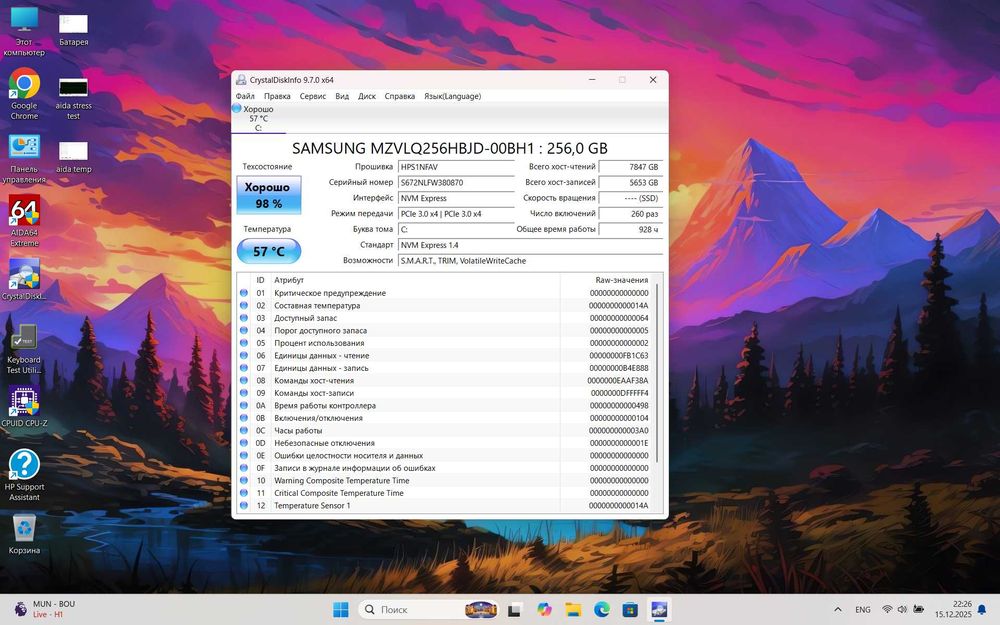The height and width of the screenshot is (625, 1000).
Task: Select the aida temp desktop file
Action: pyautogui.click(x=73, y=158)
